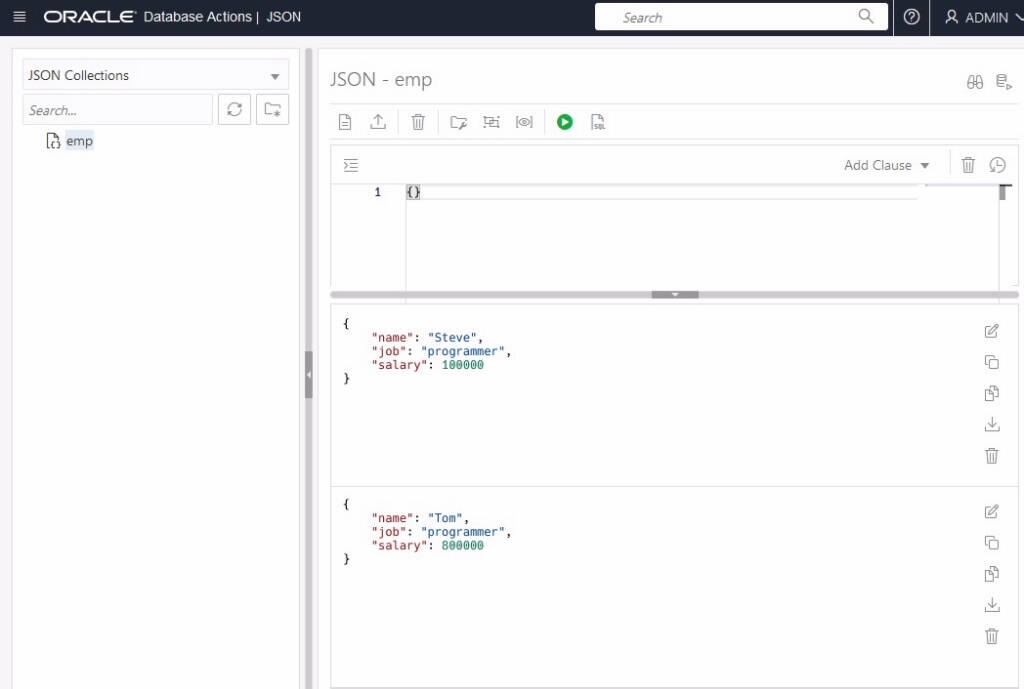
Task: Import documents into the emp collection
Action: [x=380, y=121]
